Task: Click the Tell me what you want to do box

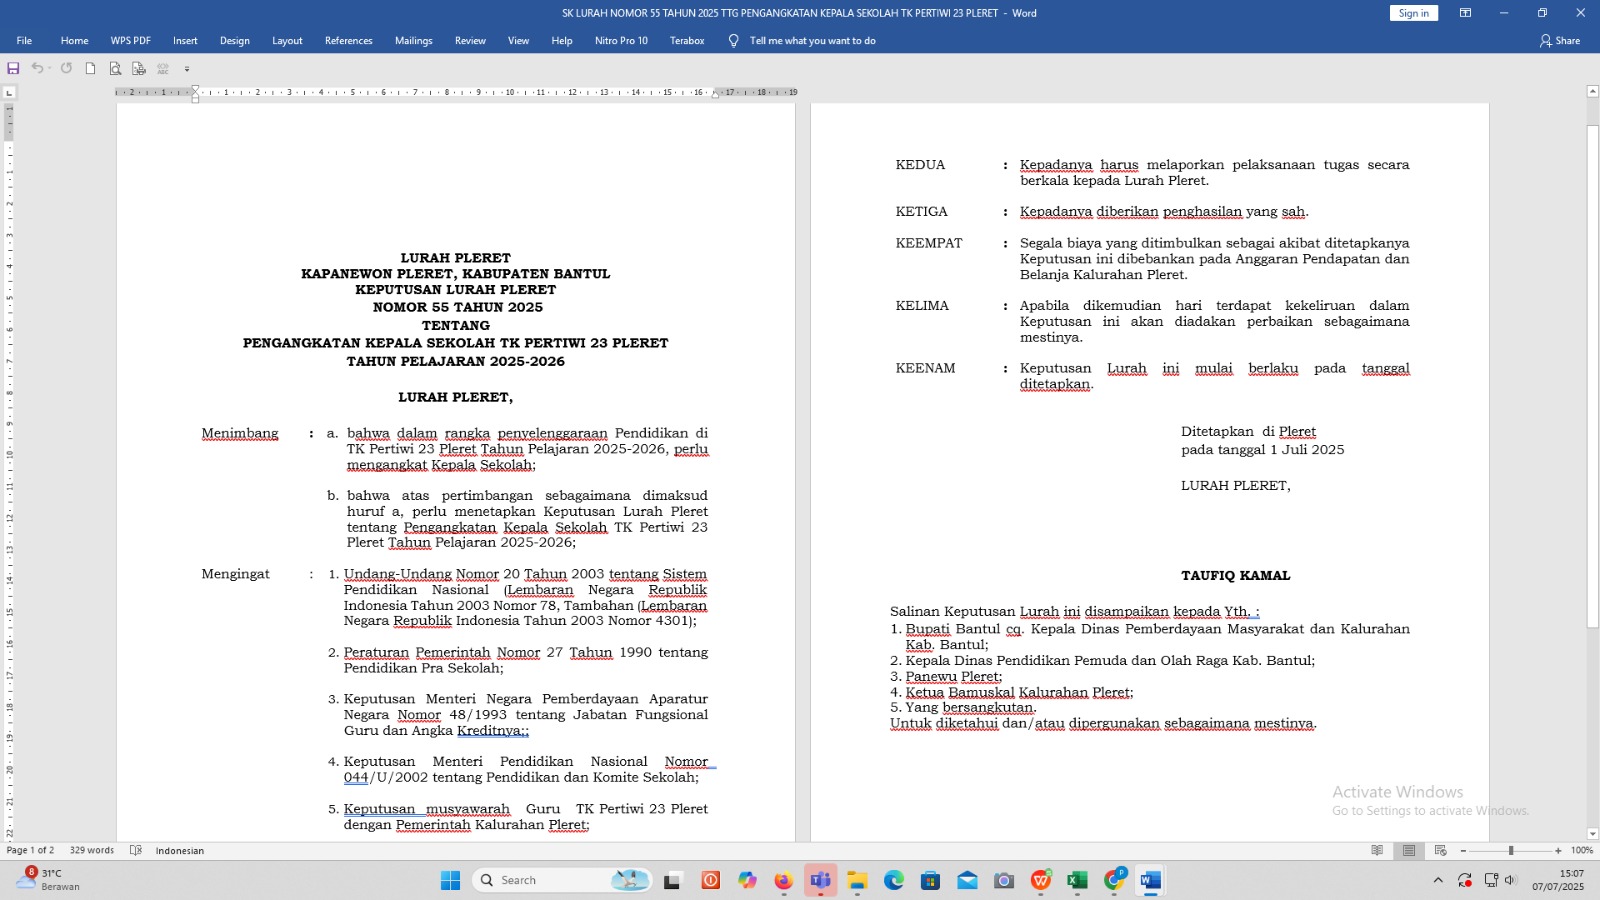Action: coord(802,41)
